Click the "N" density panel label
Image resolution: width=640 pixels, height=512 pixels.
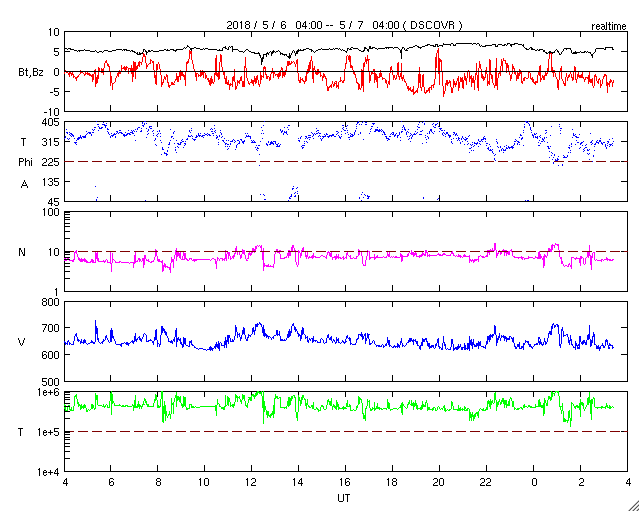coord(22,252)
